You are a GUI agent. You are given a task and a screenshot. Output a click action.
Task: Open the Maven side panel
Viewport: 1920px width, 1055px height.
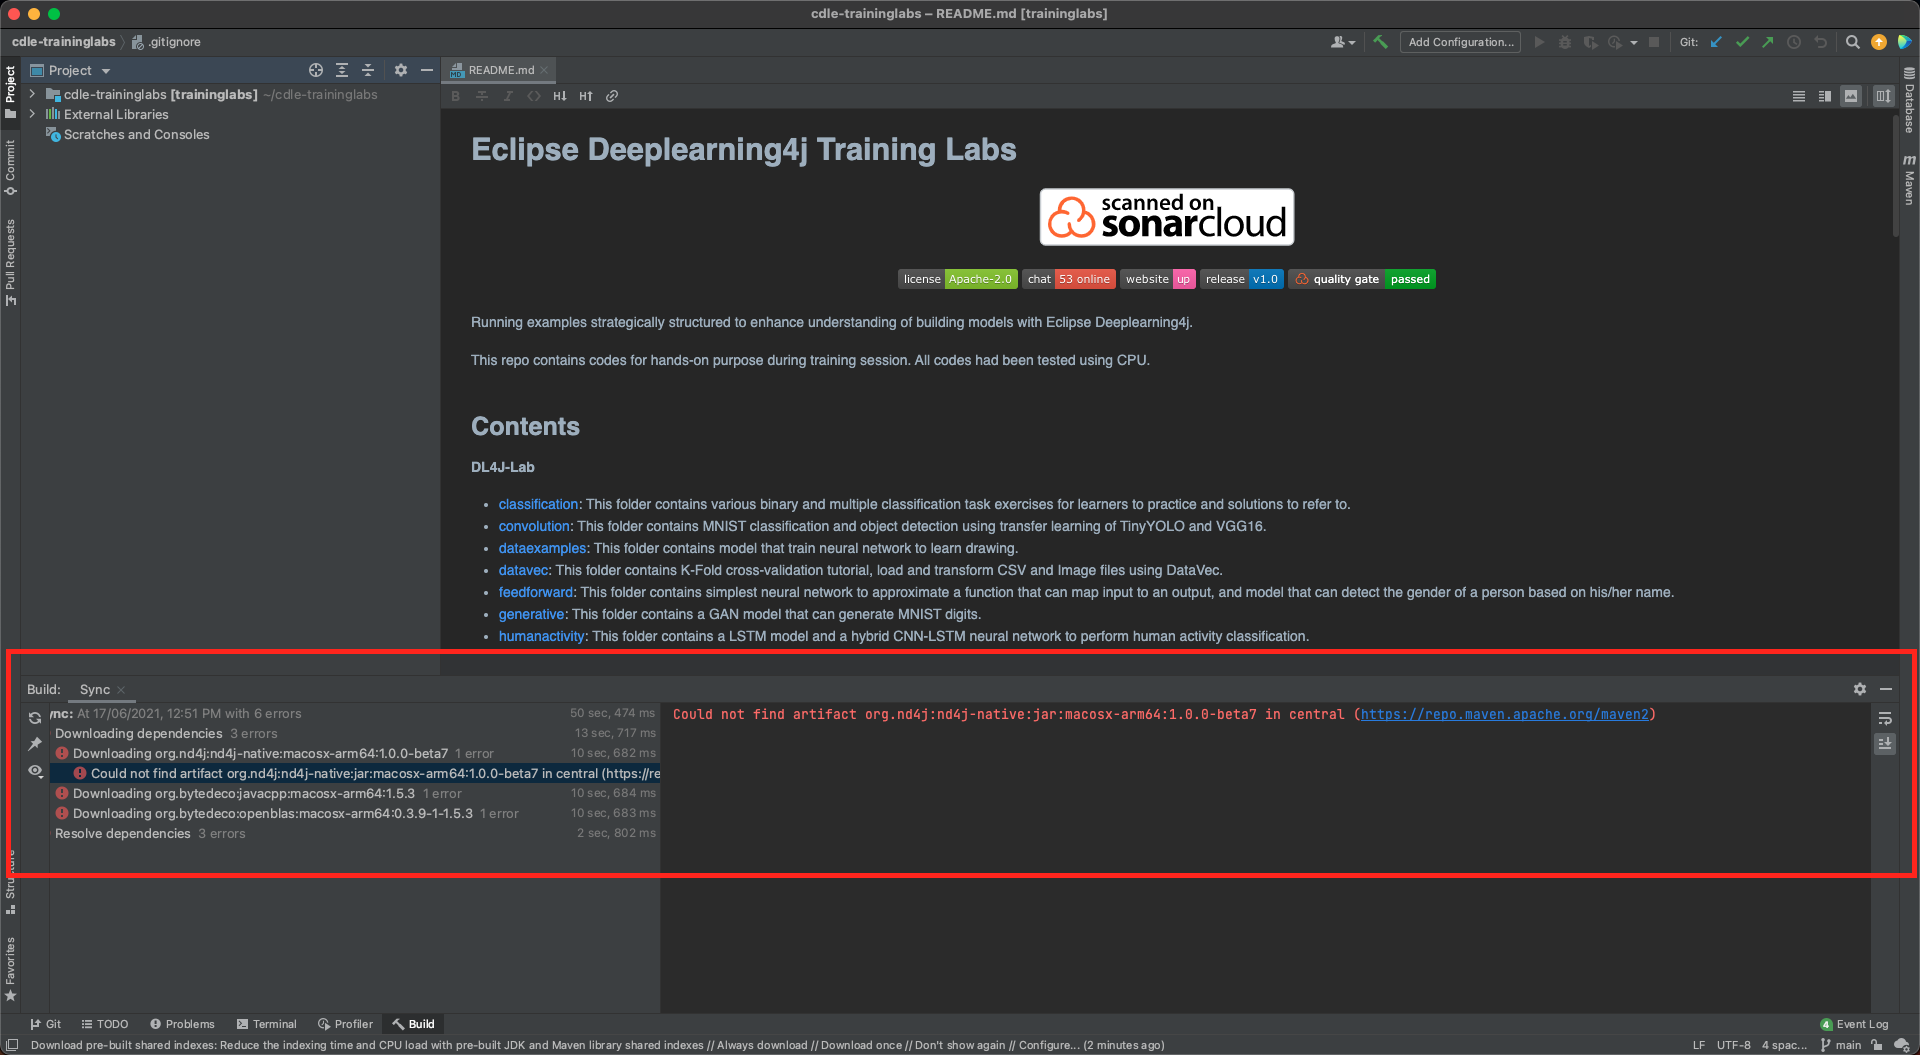click(1909, 180)
